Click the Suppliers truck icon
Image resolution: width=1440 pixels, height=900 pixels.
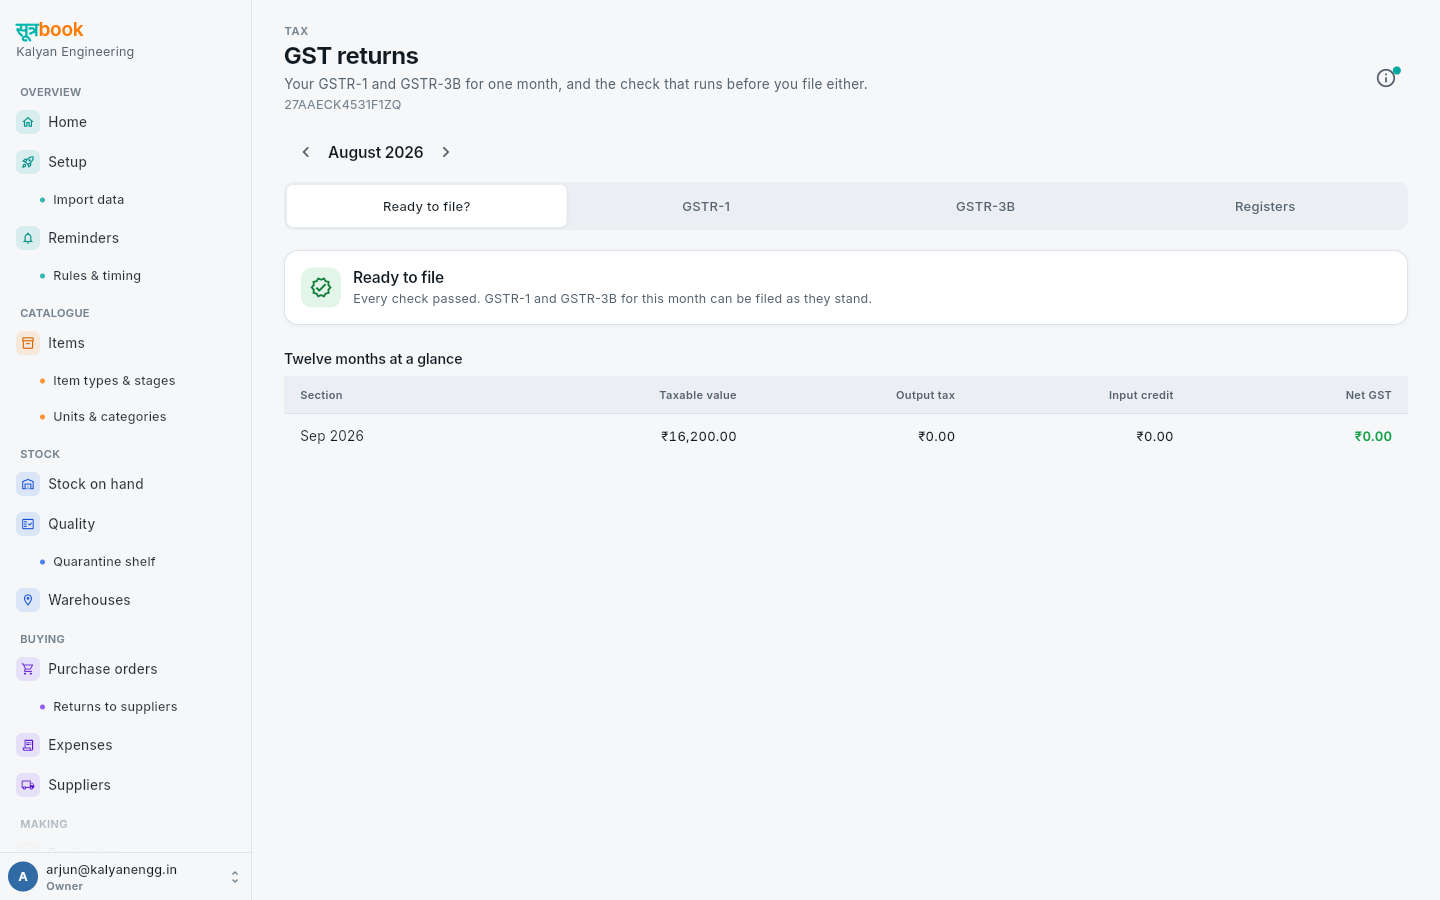28,785
